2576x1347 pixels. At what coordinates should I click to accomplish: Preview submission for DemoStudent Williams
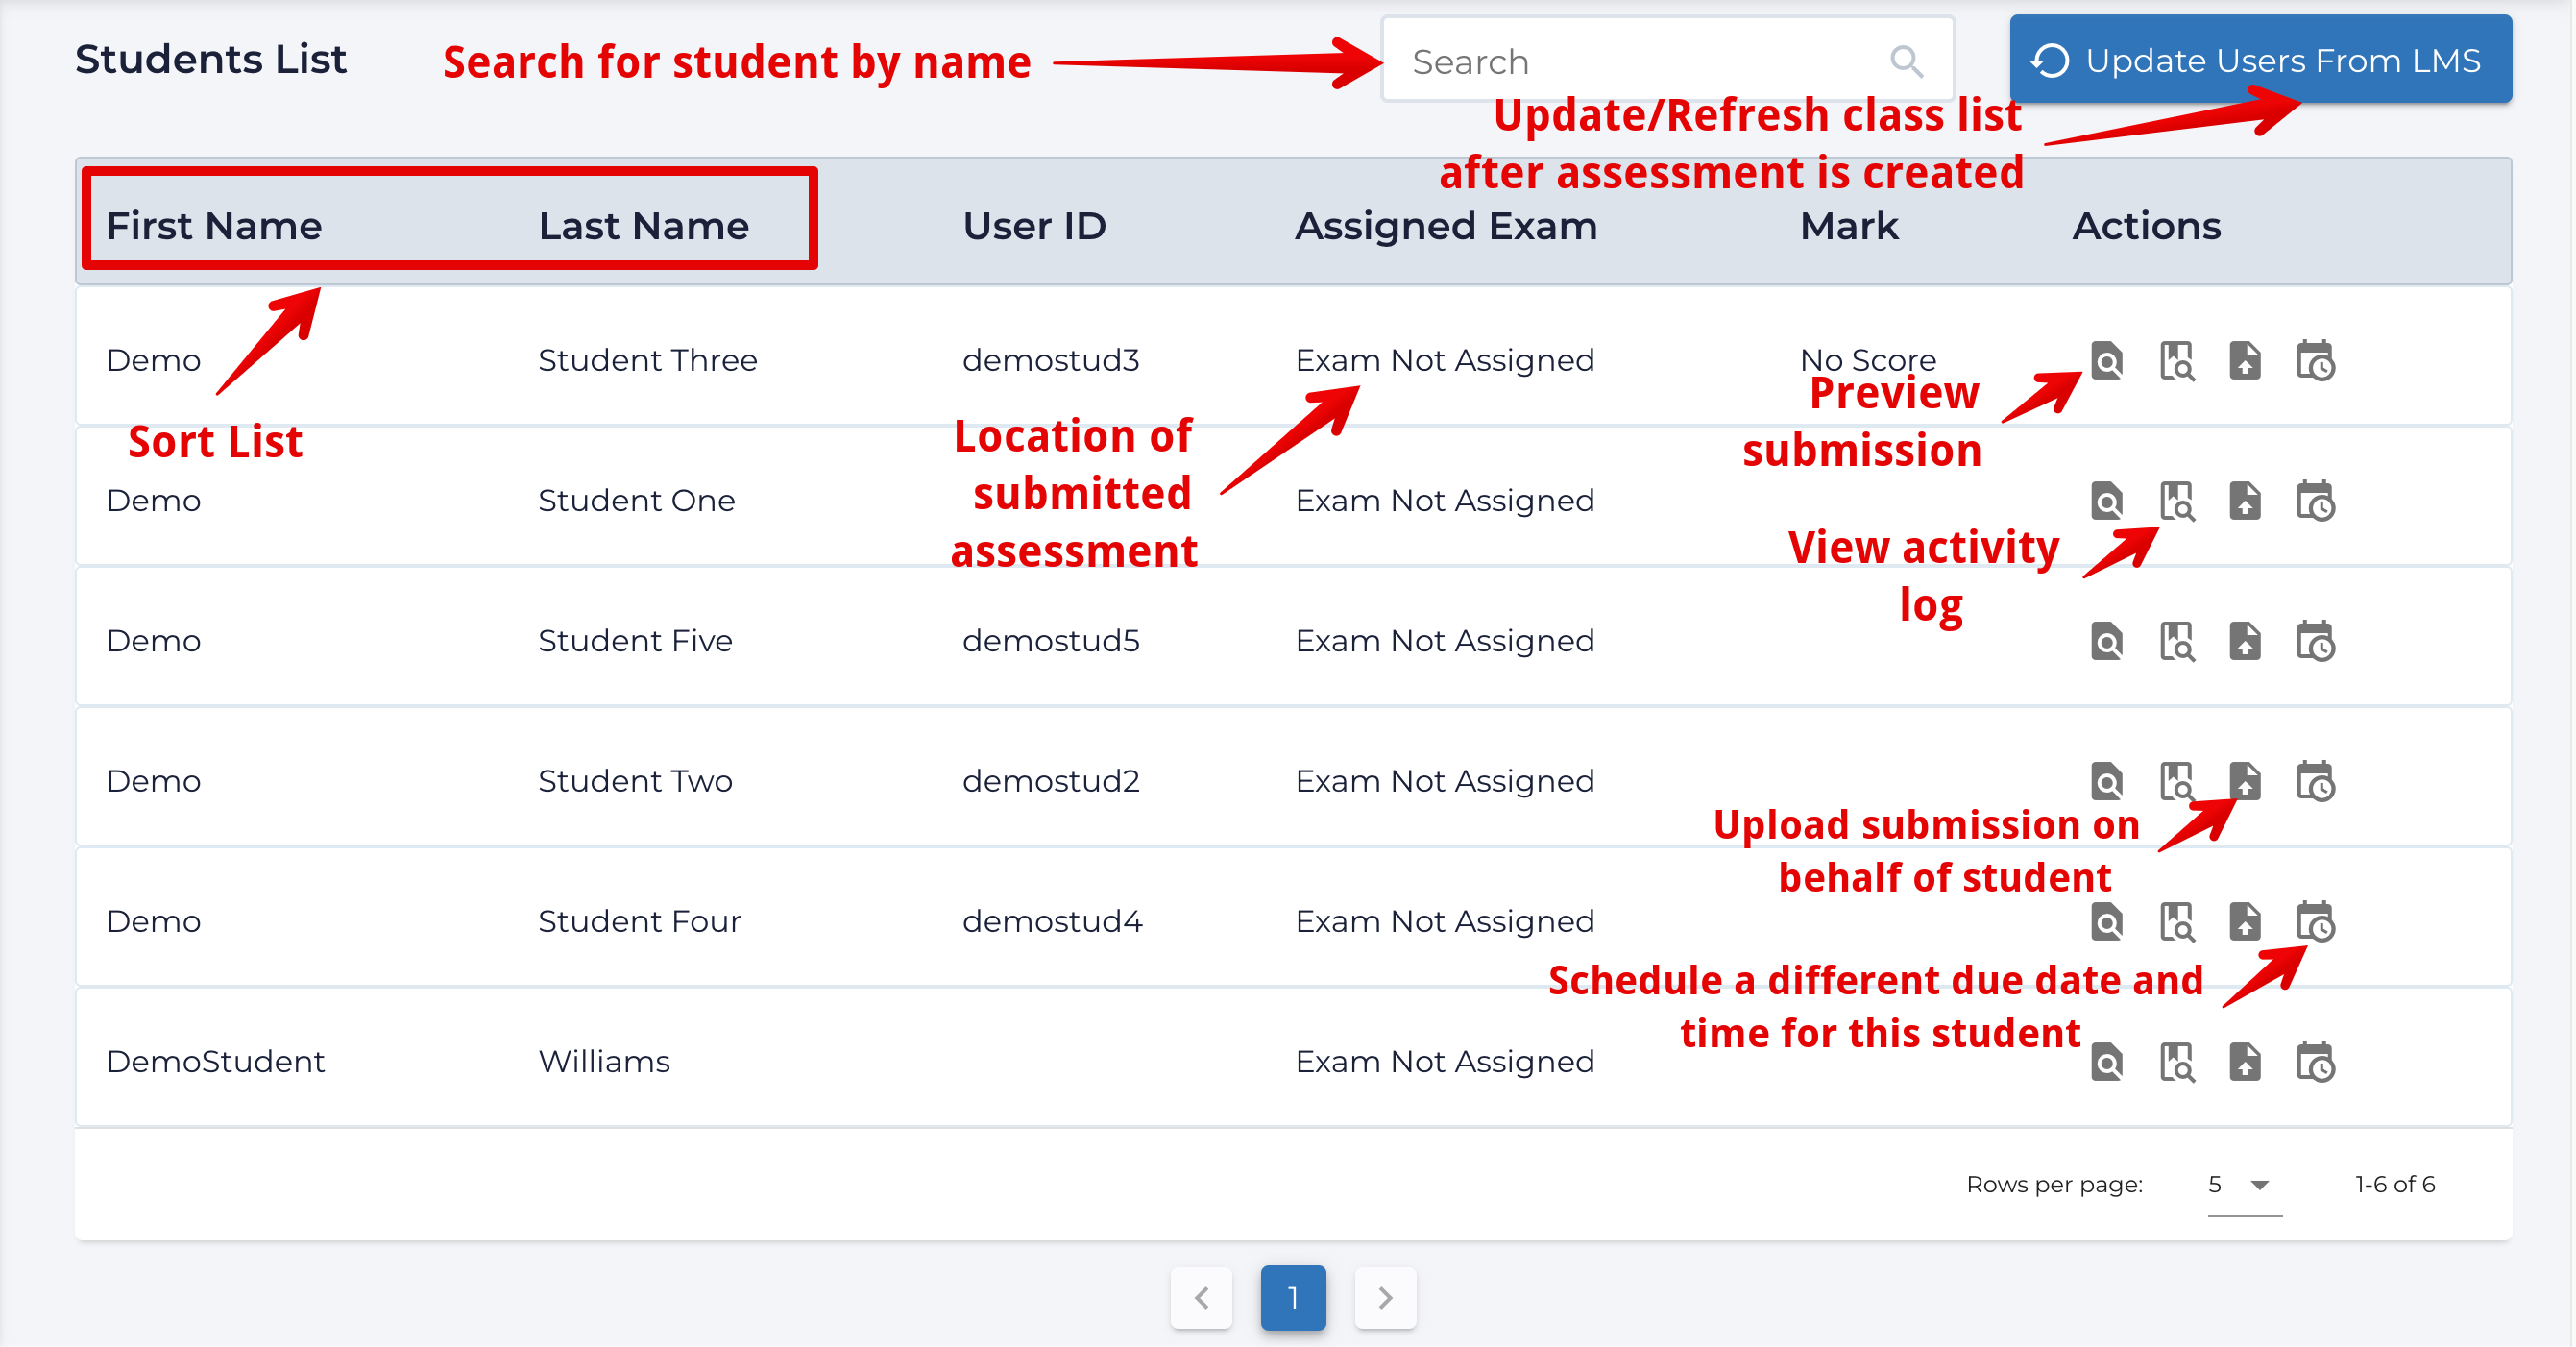2106,1062
